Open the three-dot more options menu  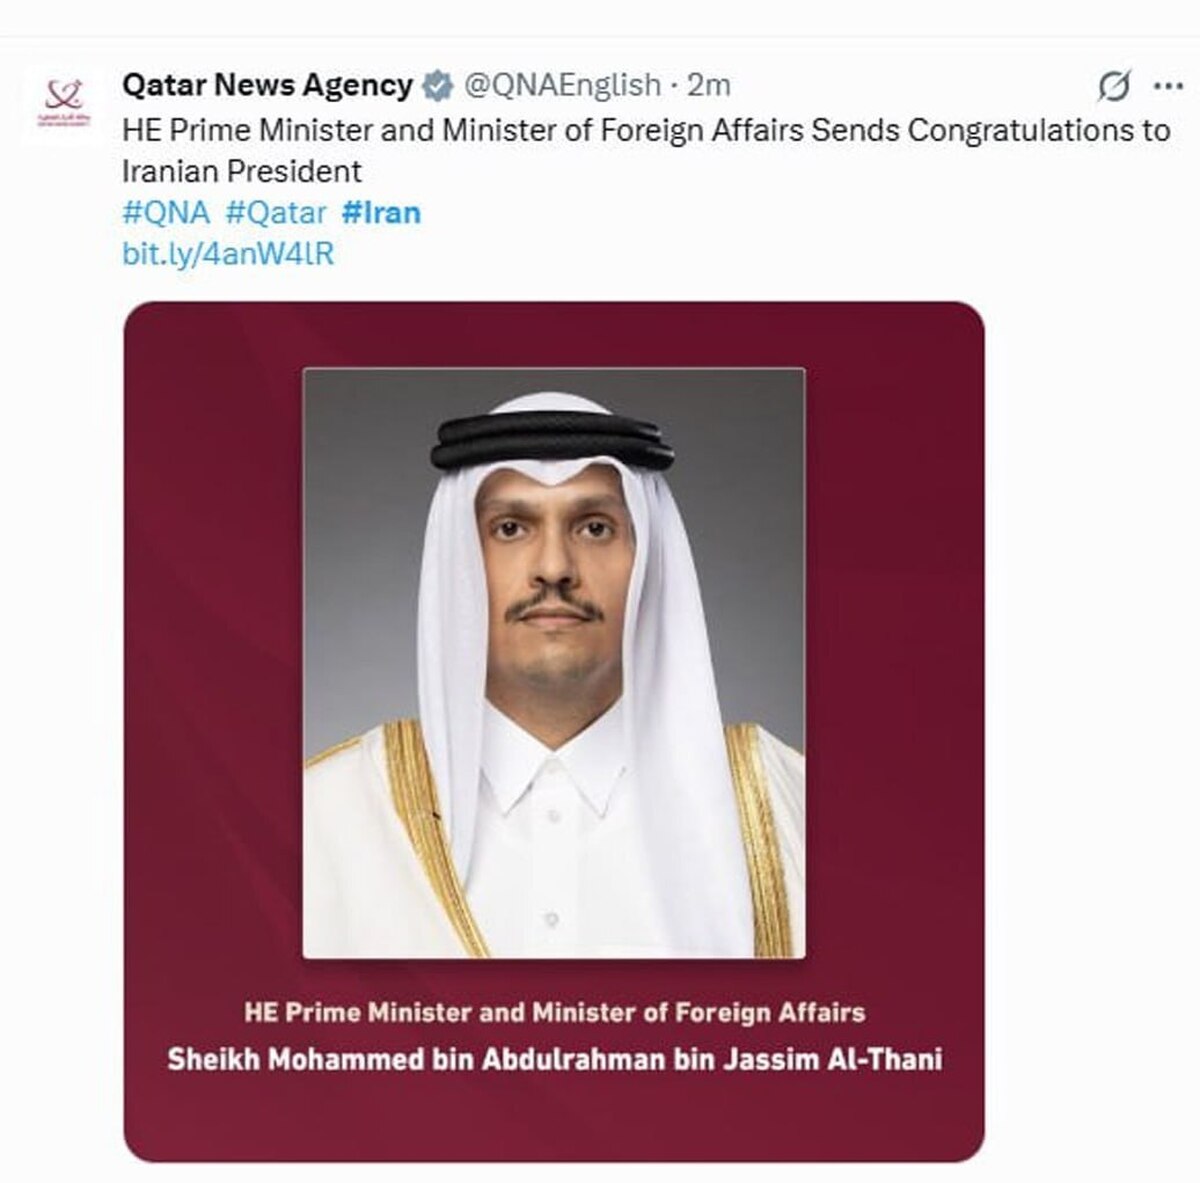click(x=1168, y=86)
